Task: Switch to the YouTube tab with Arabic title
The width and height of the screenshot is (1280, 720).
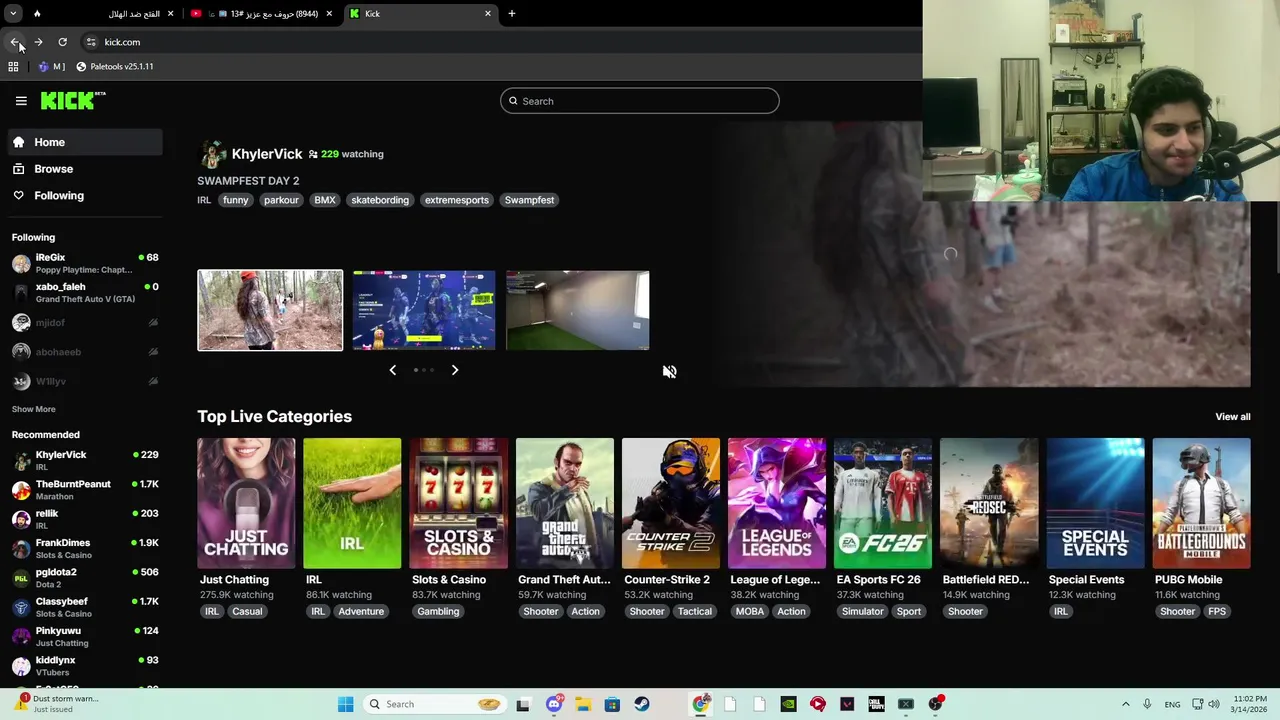Action: [x=260, y=13]
